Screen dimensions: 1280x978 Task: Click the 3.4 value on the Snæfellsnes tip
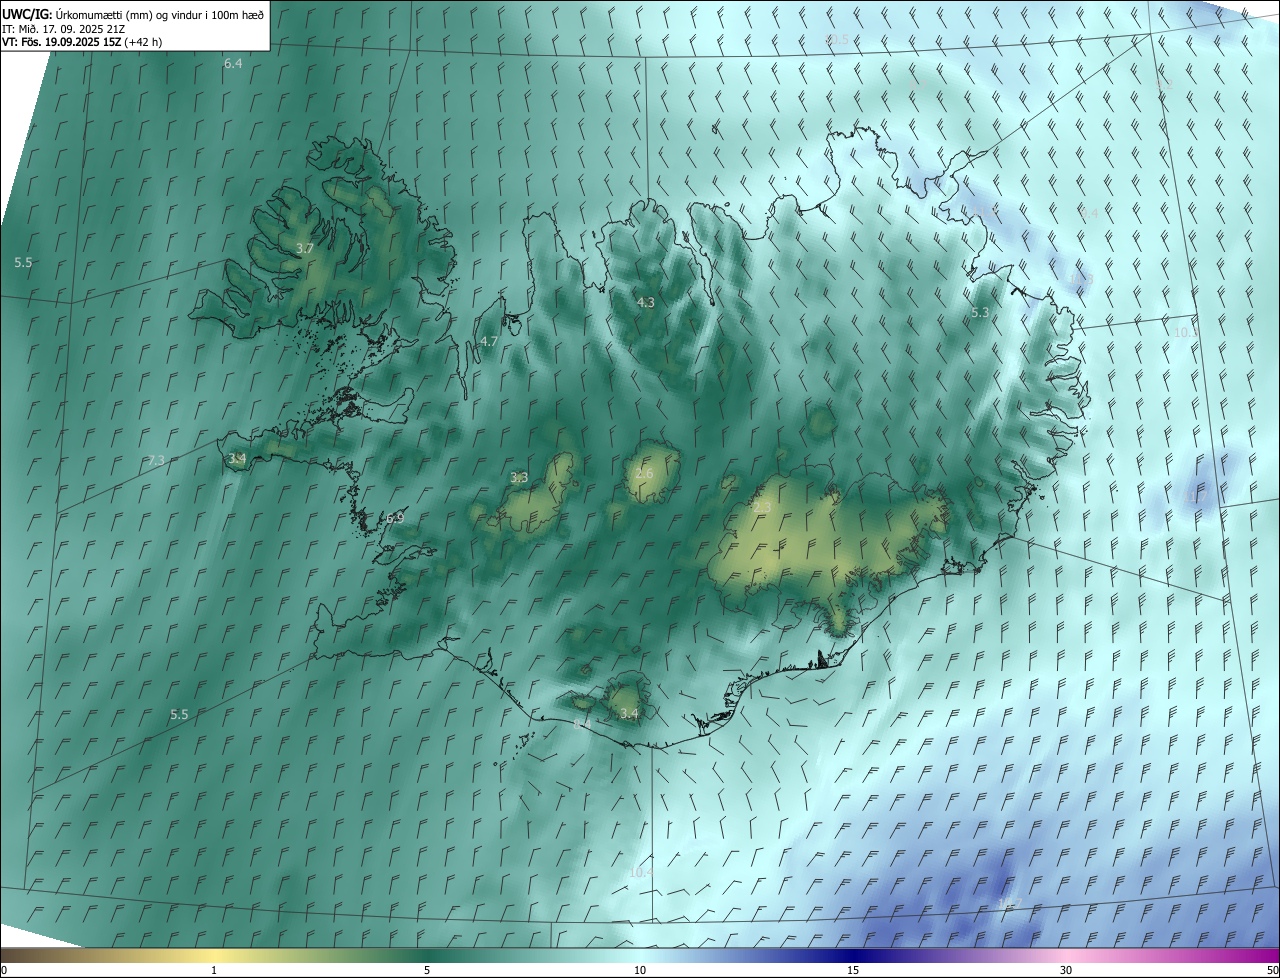(x=237, y=459)
